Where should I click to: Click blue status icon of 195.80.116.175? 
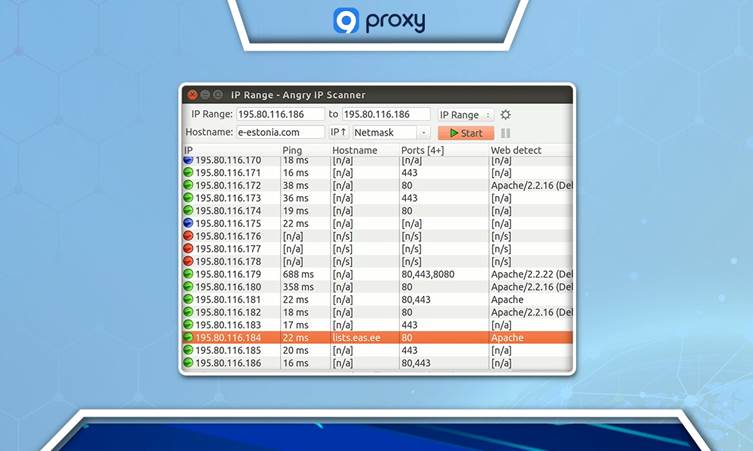188,223
